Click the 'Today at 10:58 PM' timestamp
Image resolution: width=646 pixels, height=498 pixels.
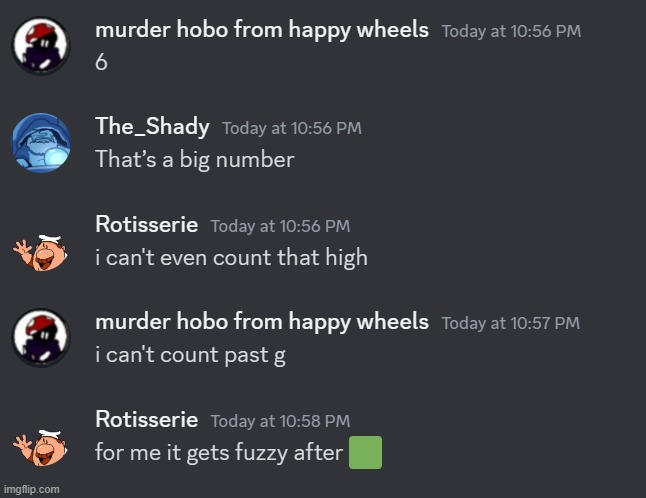[x=281, y=421]
